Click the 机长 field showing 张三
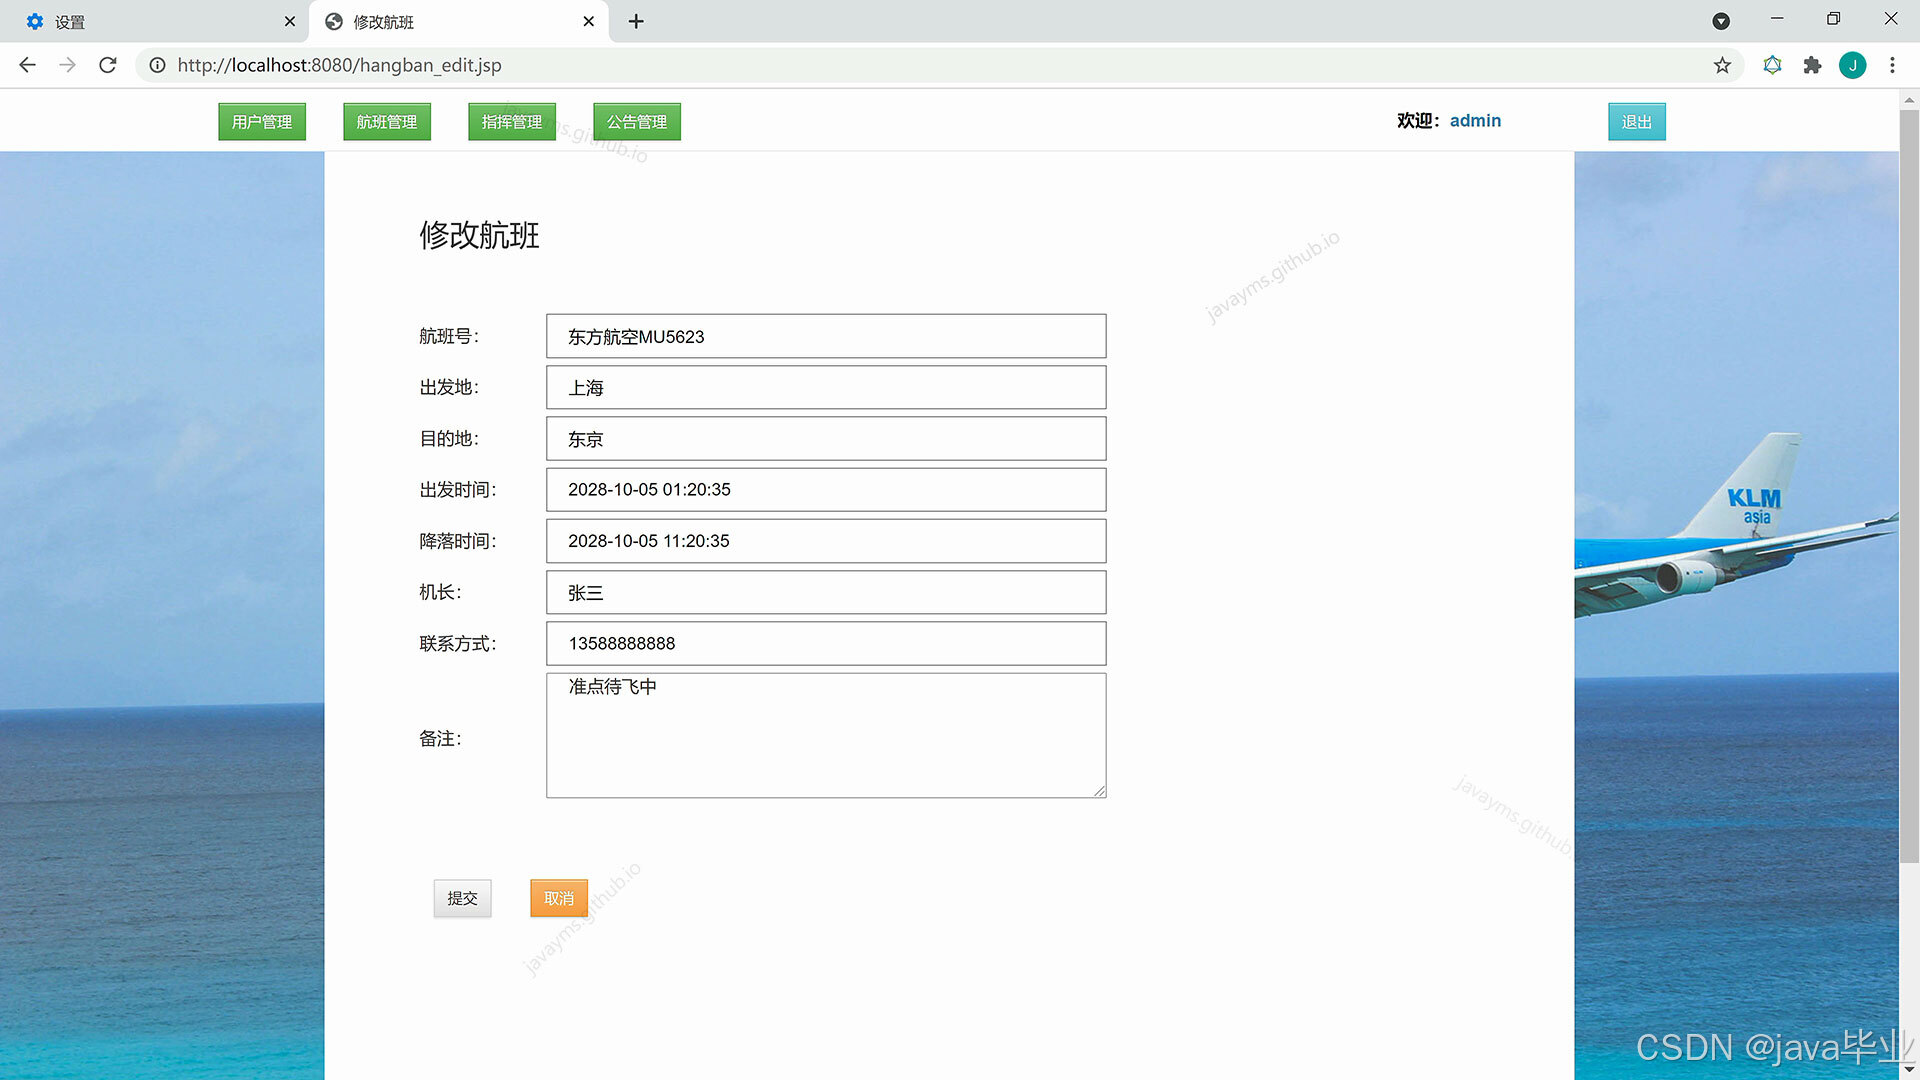Image resolution: width=1920 pixels, height=1080 pixels. (x=826, y=592)
